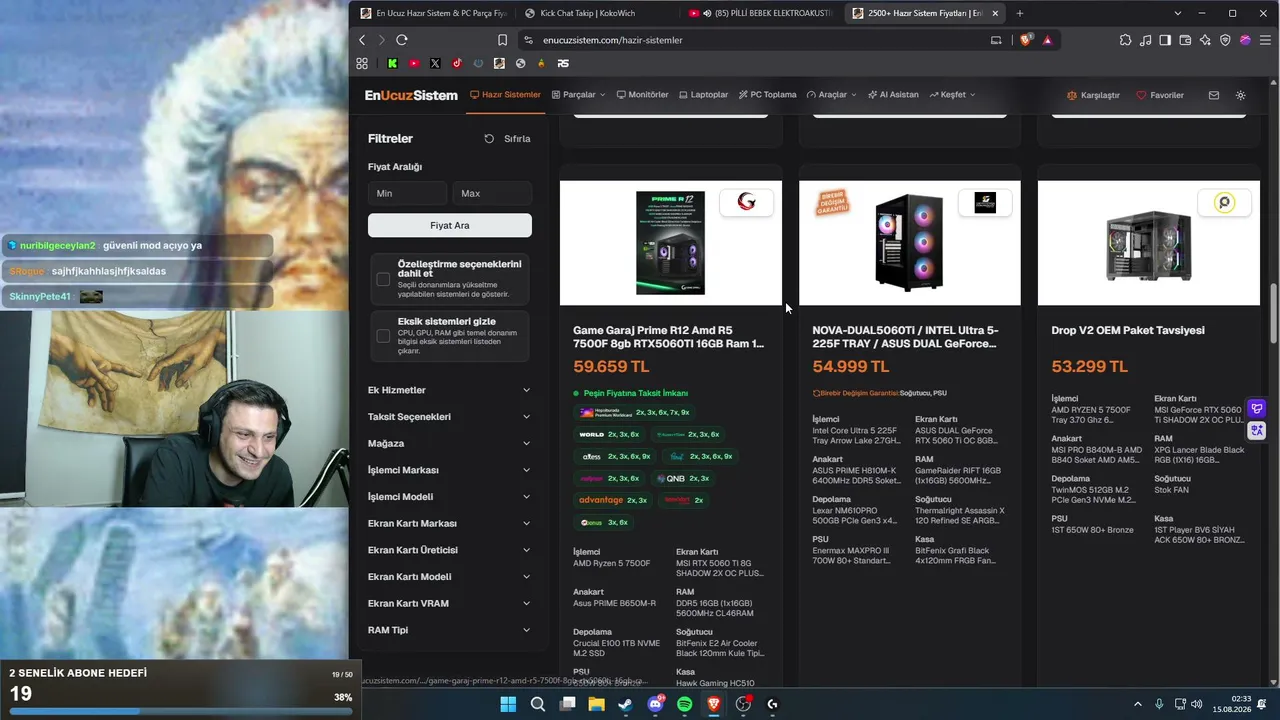Open Drop V2 OEM Paket Tavsiyesi title
Screen dimensions: 1280x720
point(1128,330)
